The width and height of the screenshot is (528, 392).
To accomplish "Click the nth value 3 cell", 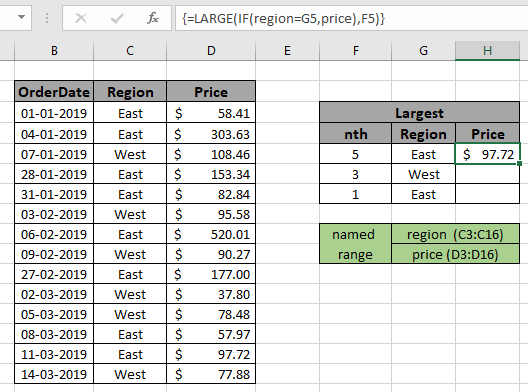I will tap(356, 174).
